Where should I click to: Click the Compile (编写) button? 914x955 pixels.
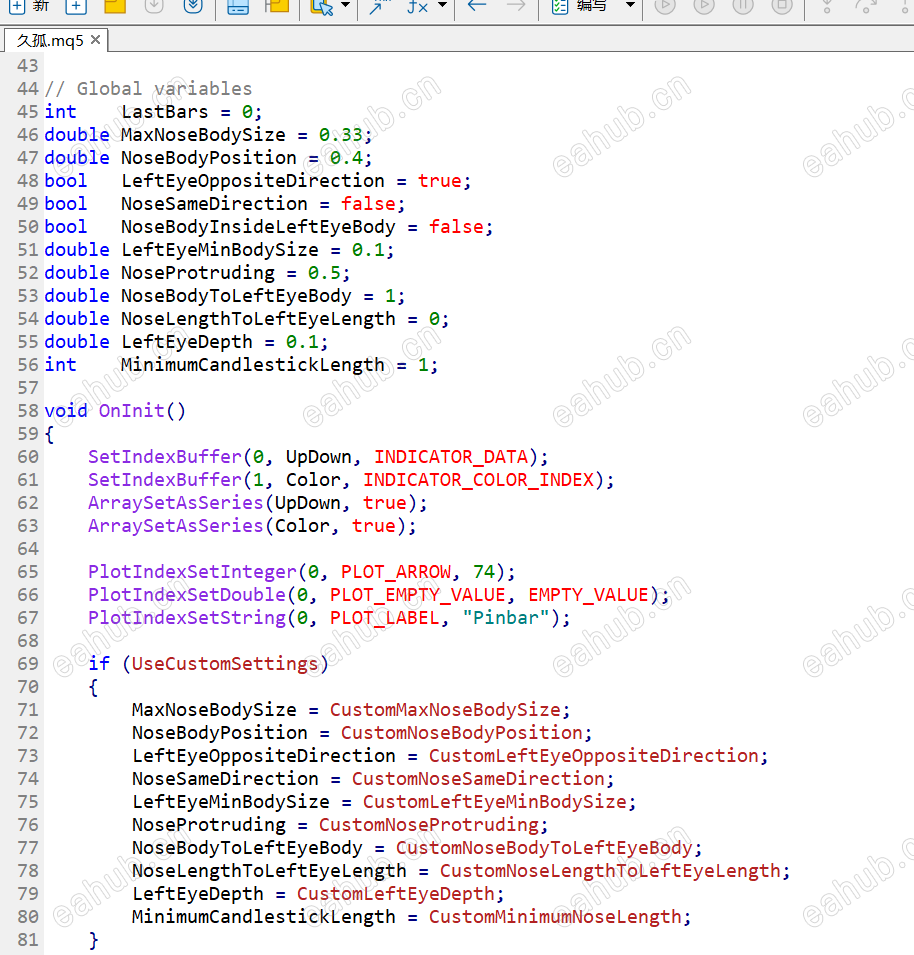coord(579,6)
